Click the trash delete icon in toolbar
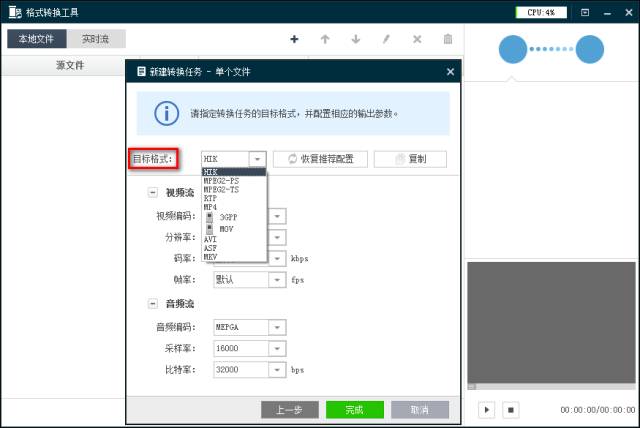 [448, 39]
